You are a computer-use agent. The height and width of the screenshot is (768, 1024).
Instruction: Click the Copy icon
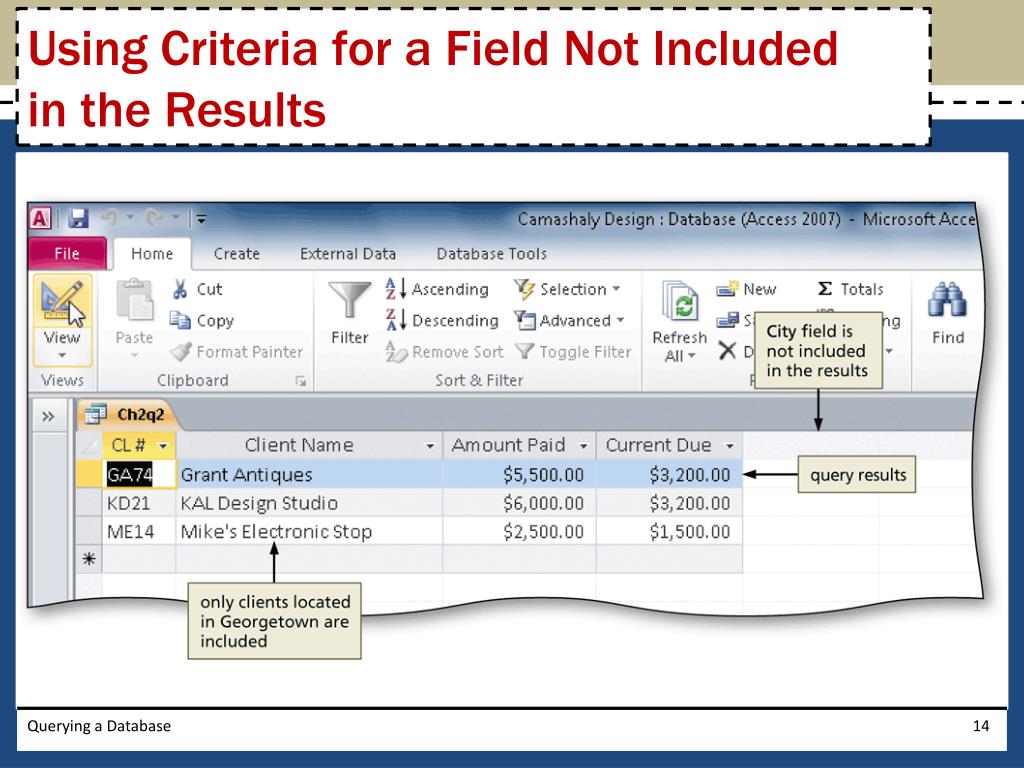180,320
